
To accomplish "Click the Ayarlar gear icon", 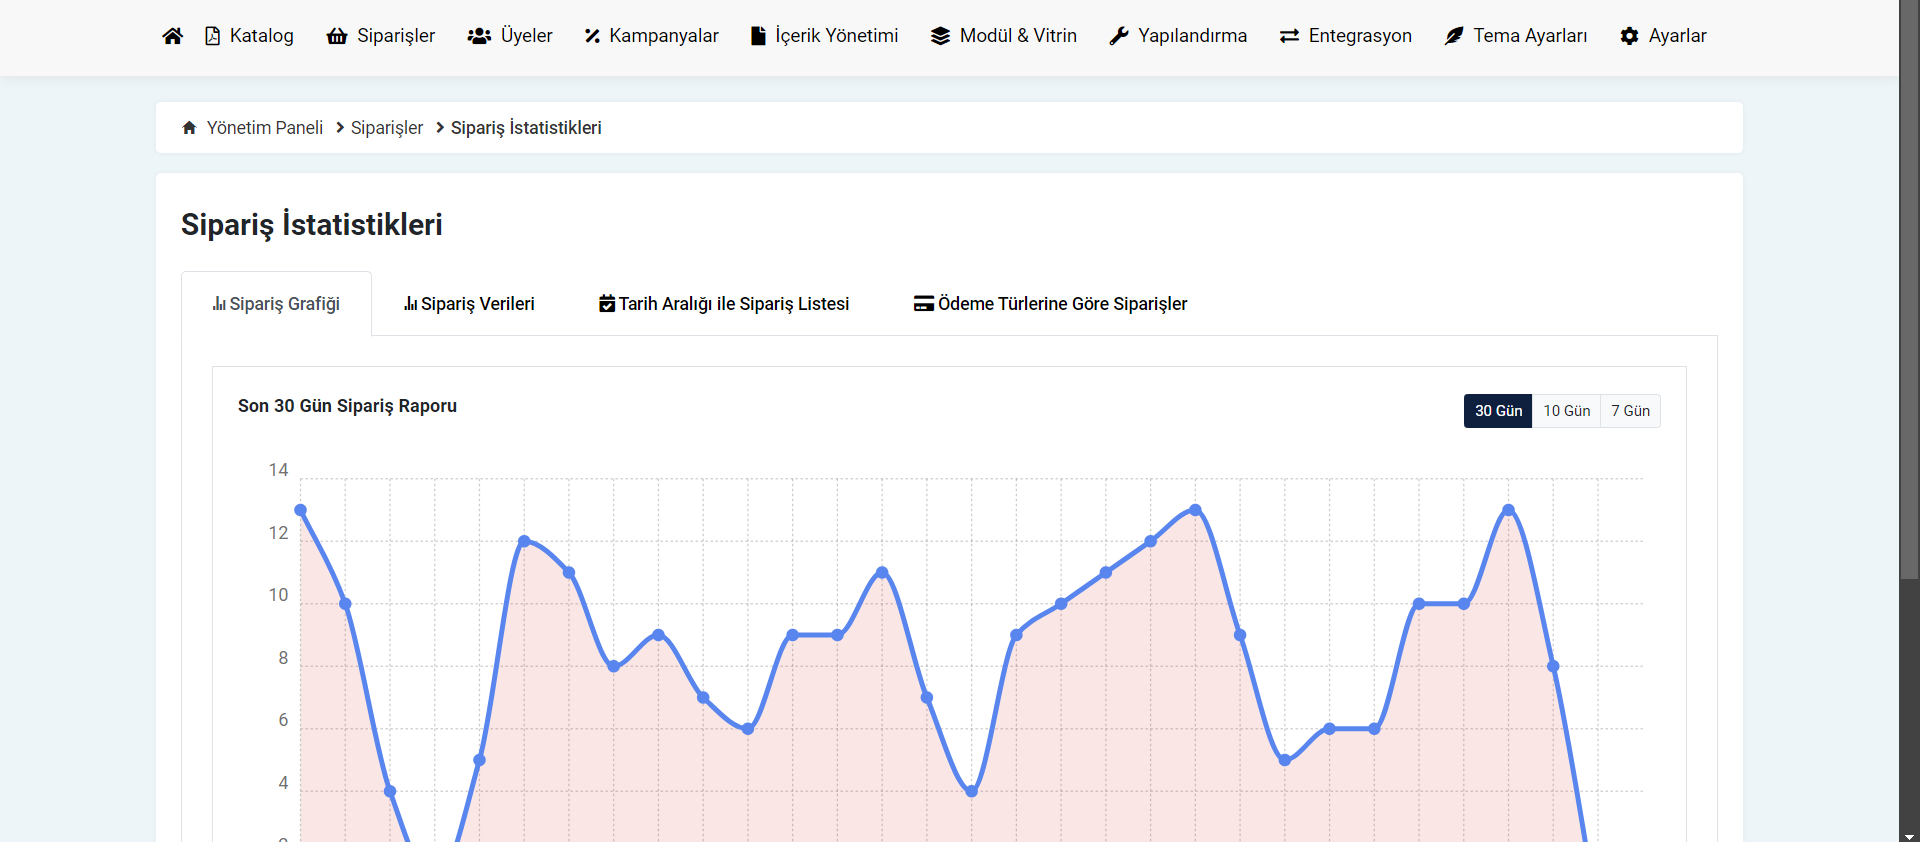I will pos(1629,36).
